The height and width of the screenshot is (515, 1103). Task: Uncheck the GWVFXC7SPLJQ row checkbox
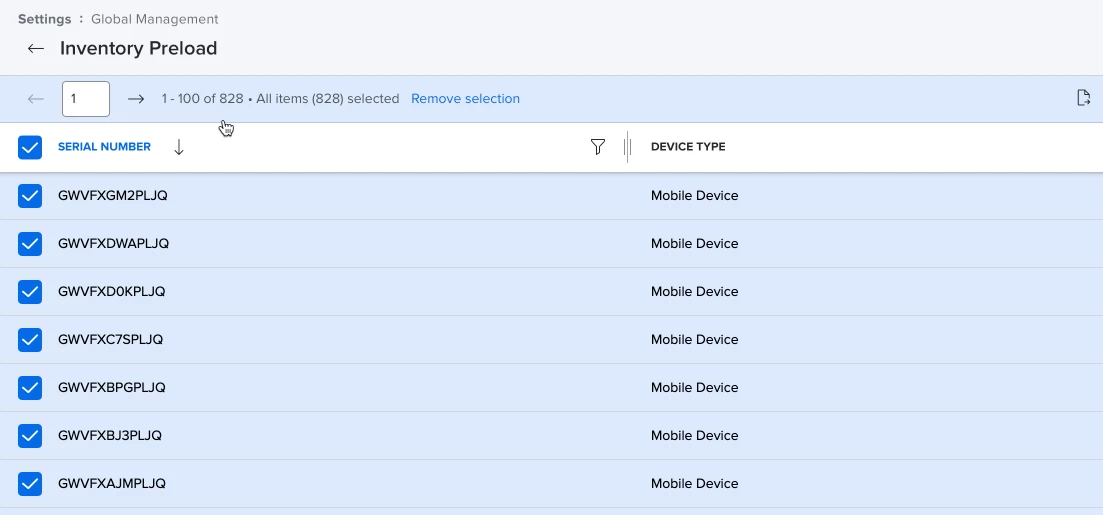pos(30,340)
